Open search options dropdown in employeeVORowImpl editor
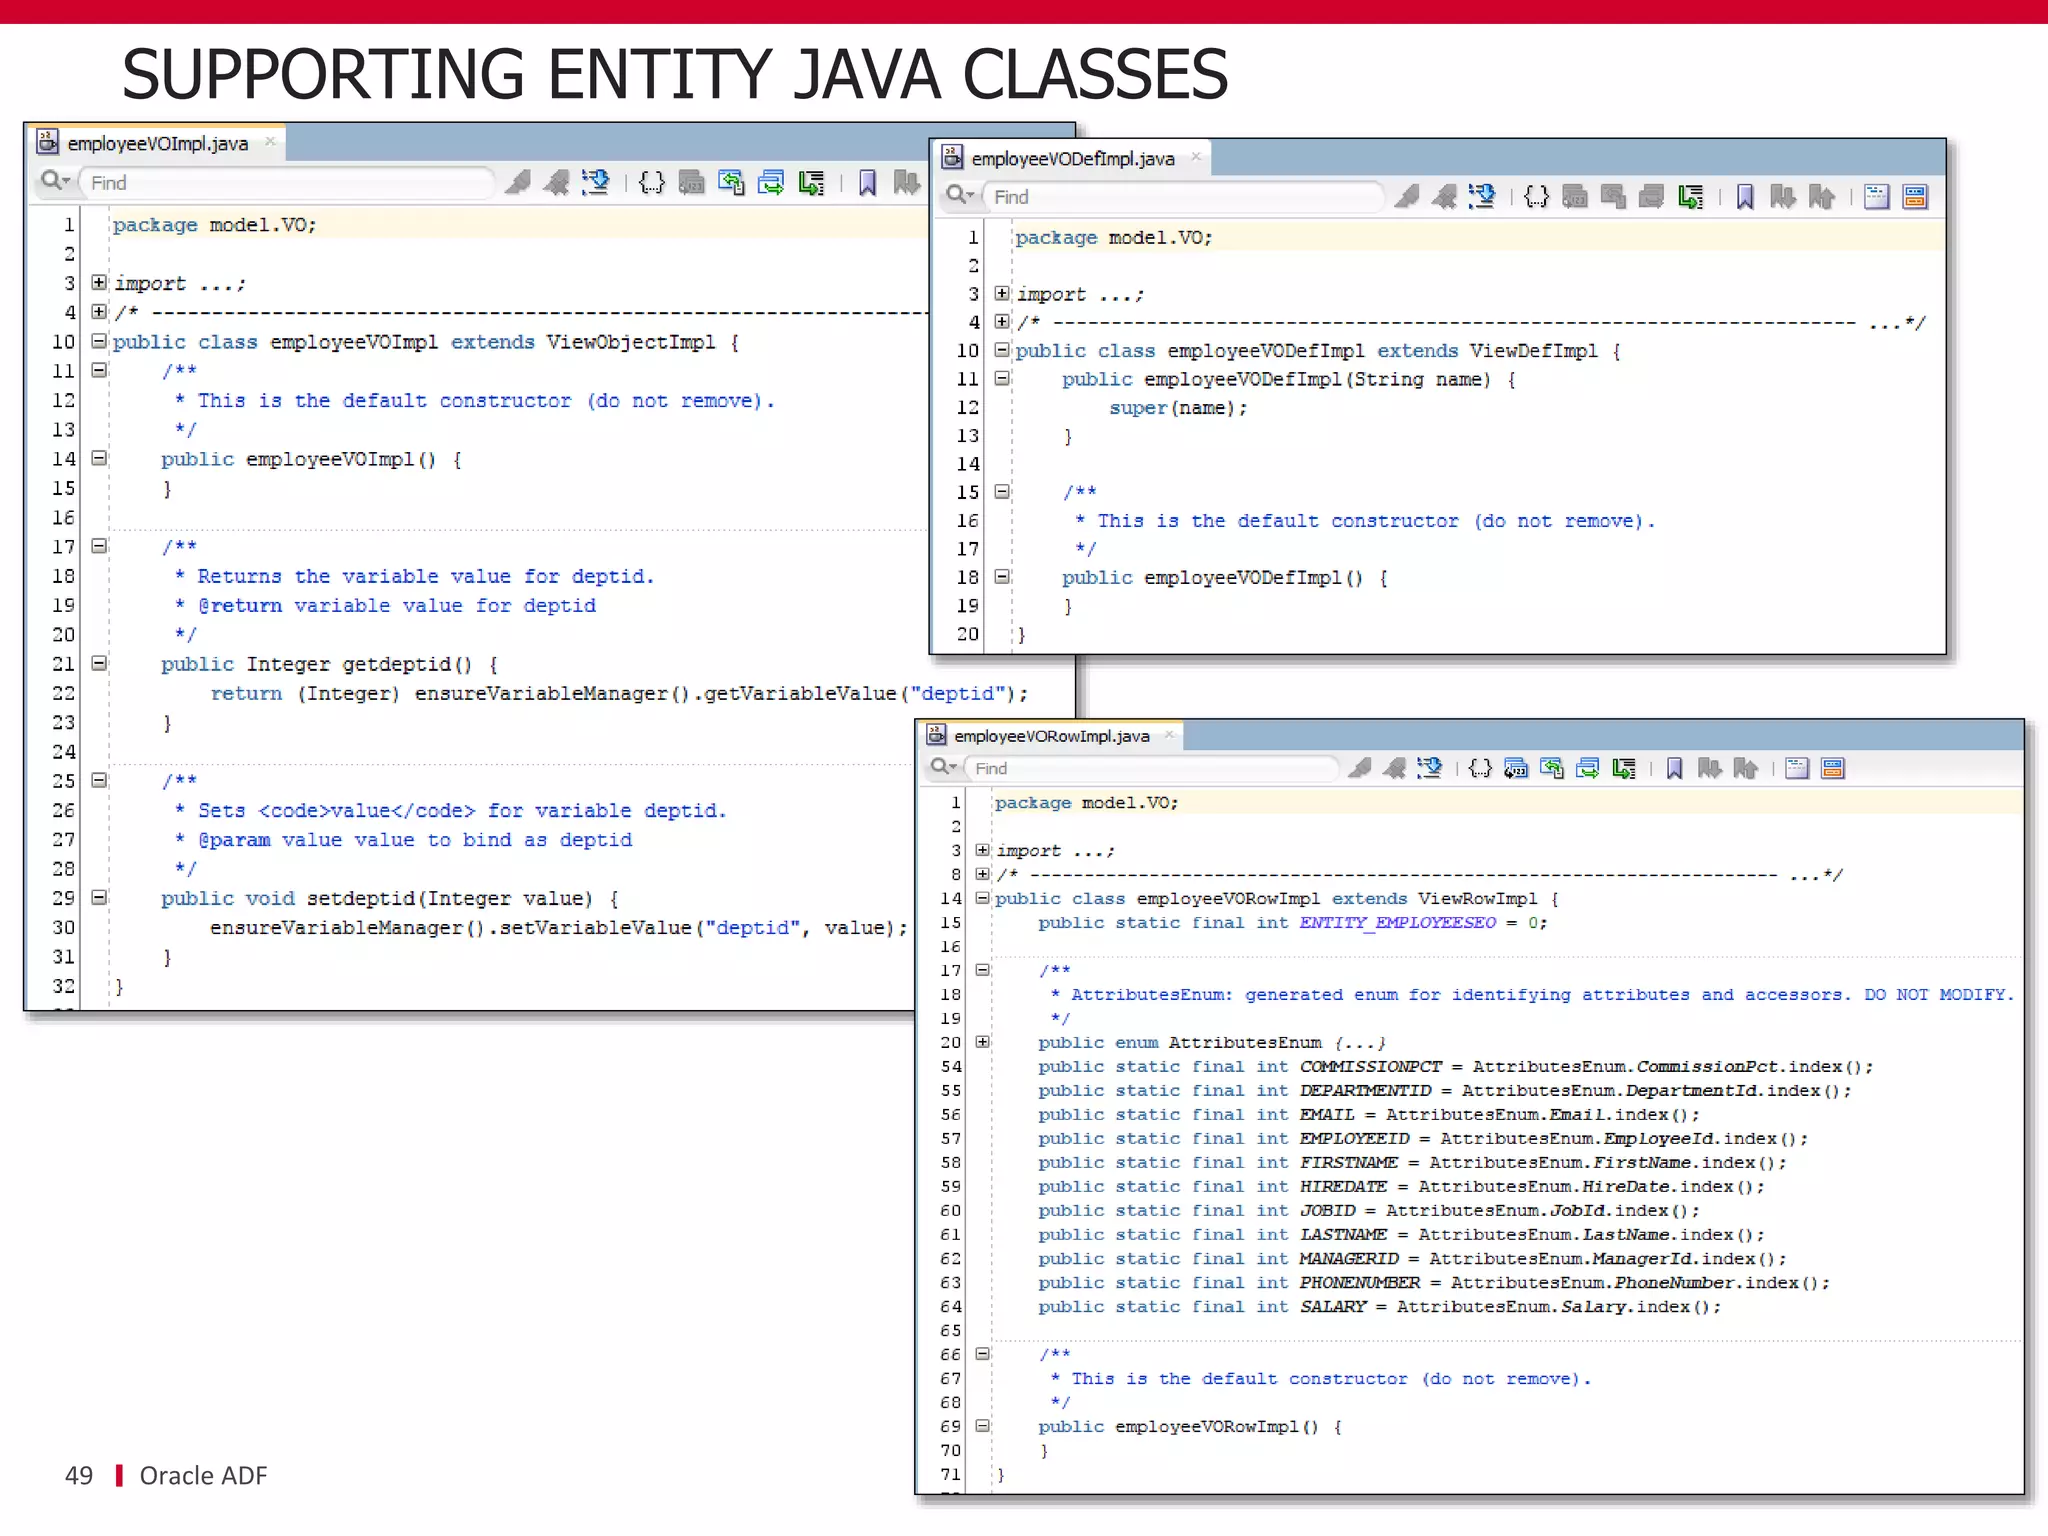Image resolution: width=2048 pixels, height=1536 pixels. pyautogui.click(x=944, y=767)
